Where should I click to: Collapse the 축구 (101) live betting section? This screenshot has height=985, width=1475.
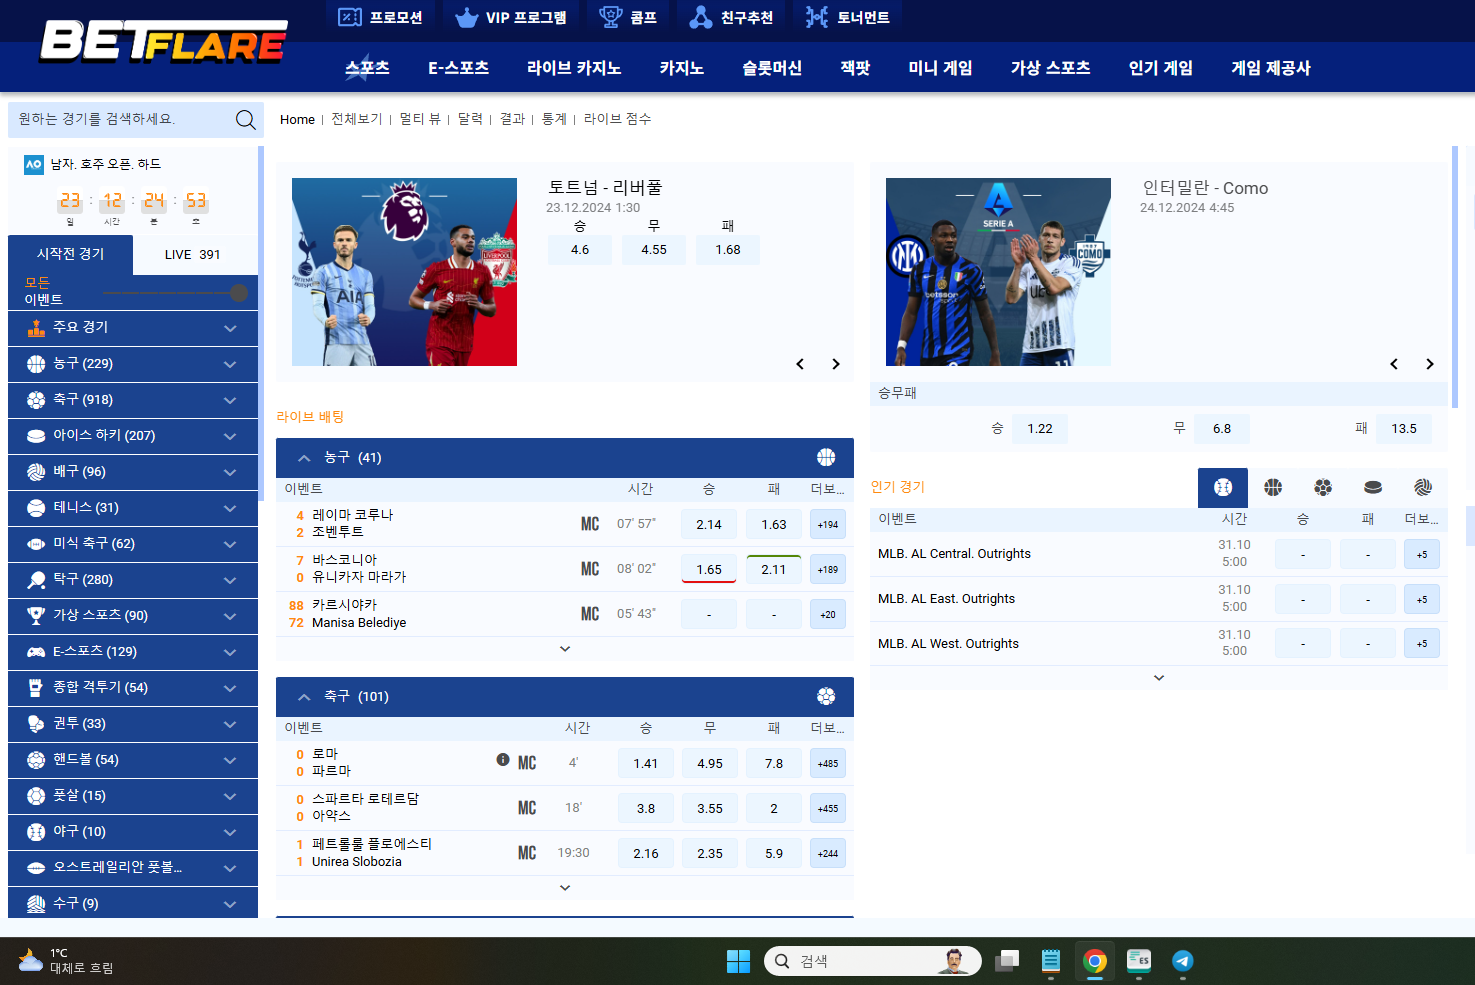pyautogui.click(x=304, y=697)
